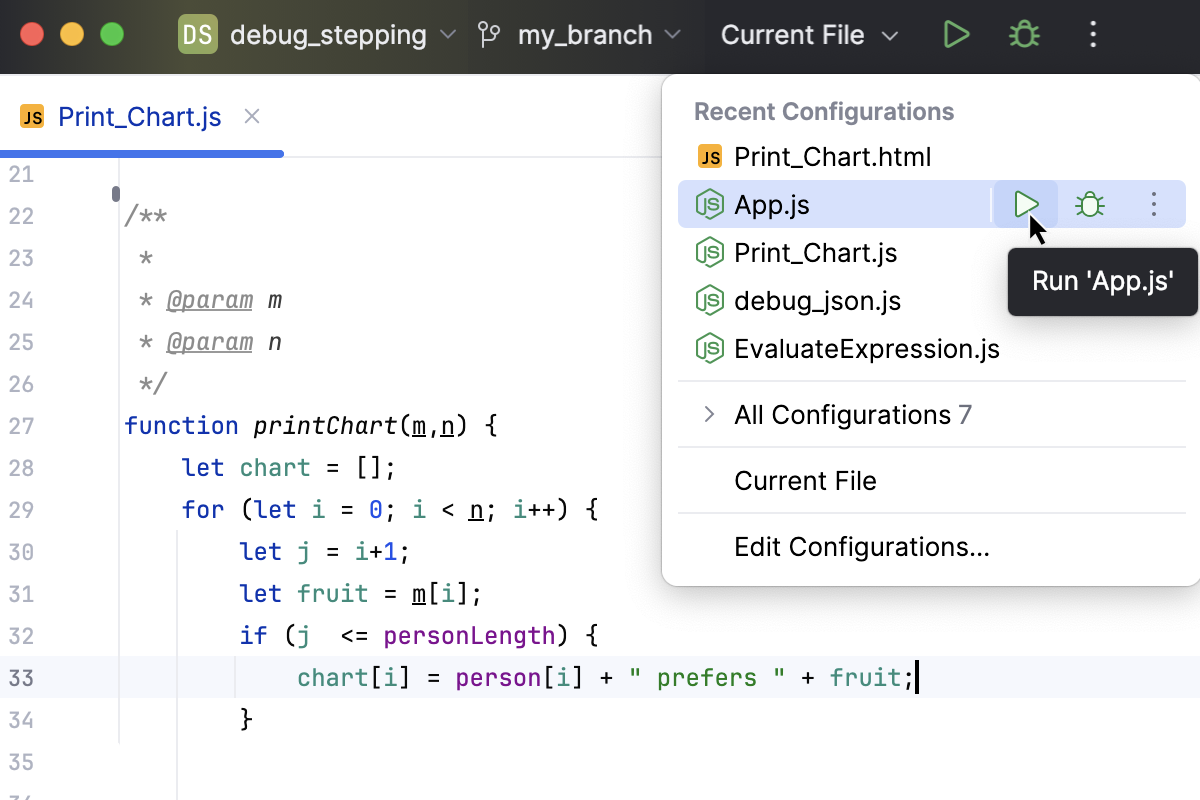Run the App.js configuration
Image resolution: width=1200 pixels, height=800 pixels.
click(x=1026, y=205)
